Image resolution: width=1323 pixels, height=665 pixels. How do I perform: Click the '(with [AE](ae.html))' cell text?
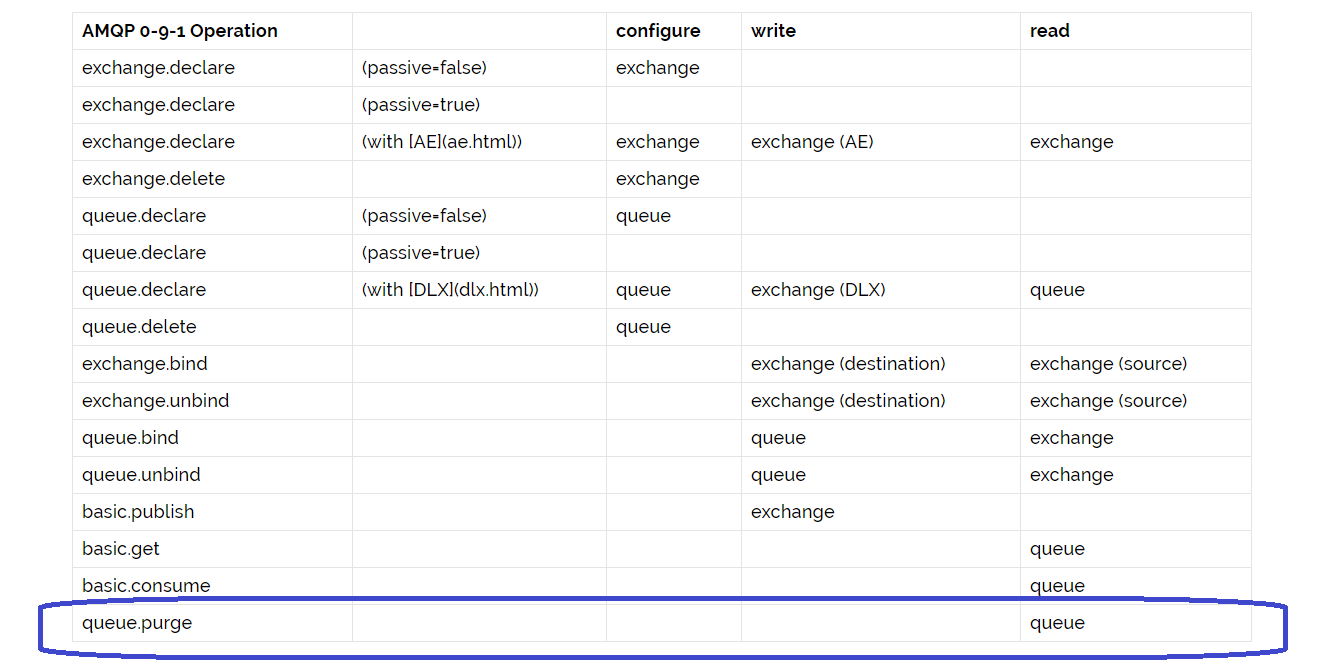(x=442, y=142)
